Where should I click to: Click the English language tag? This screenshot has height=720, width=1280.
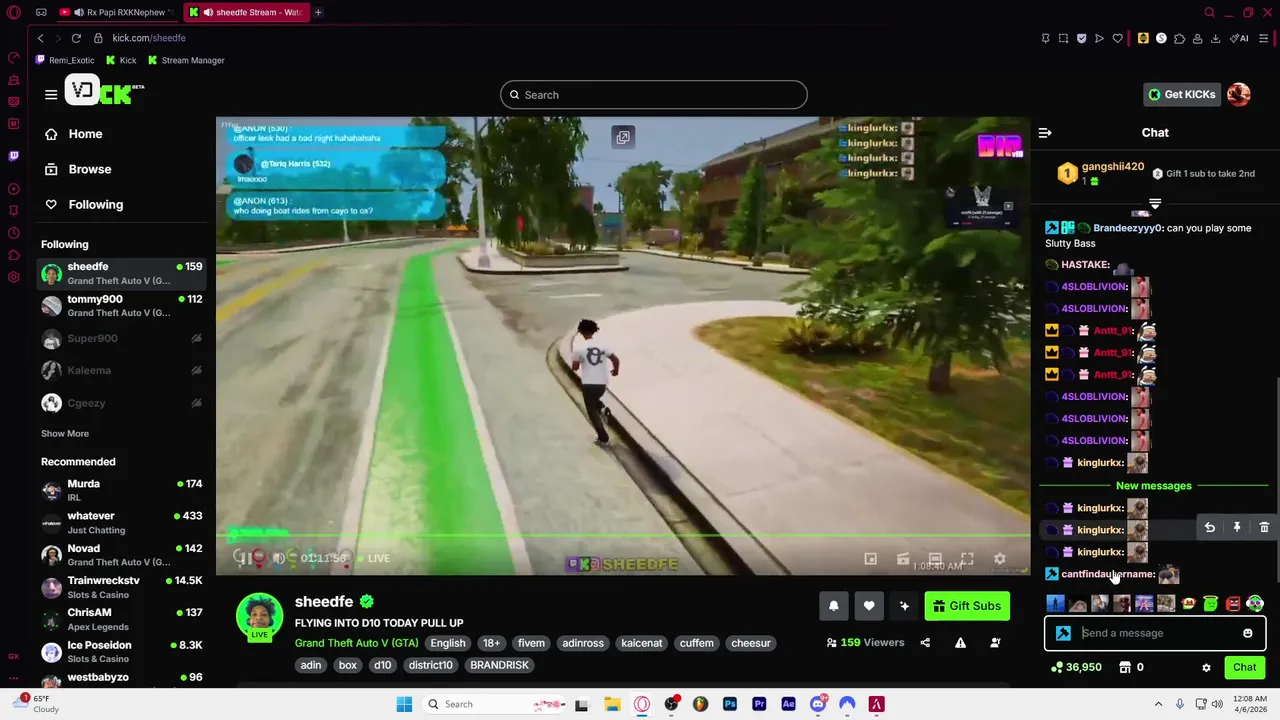pos(448,643)
